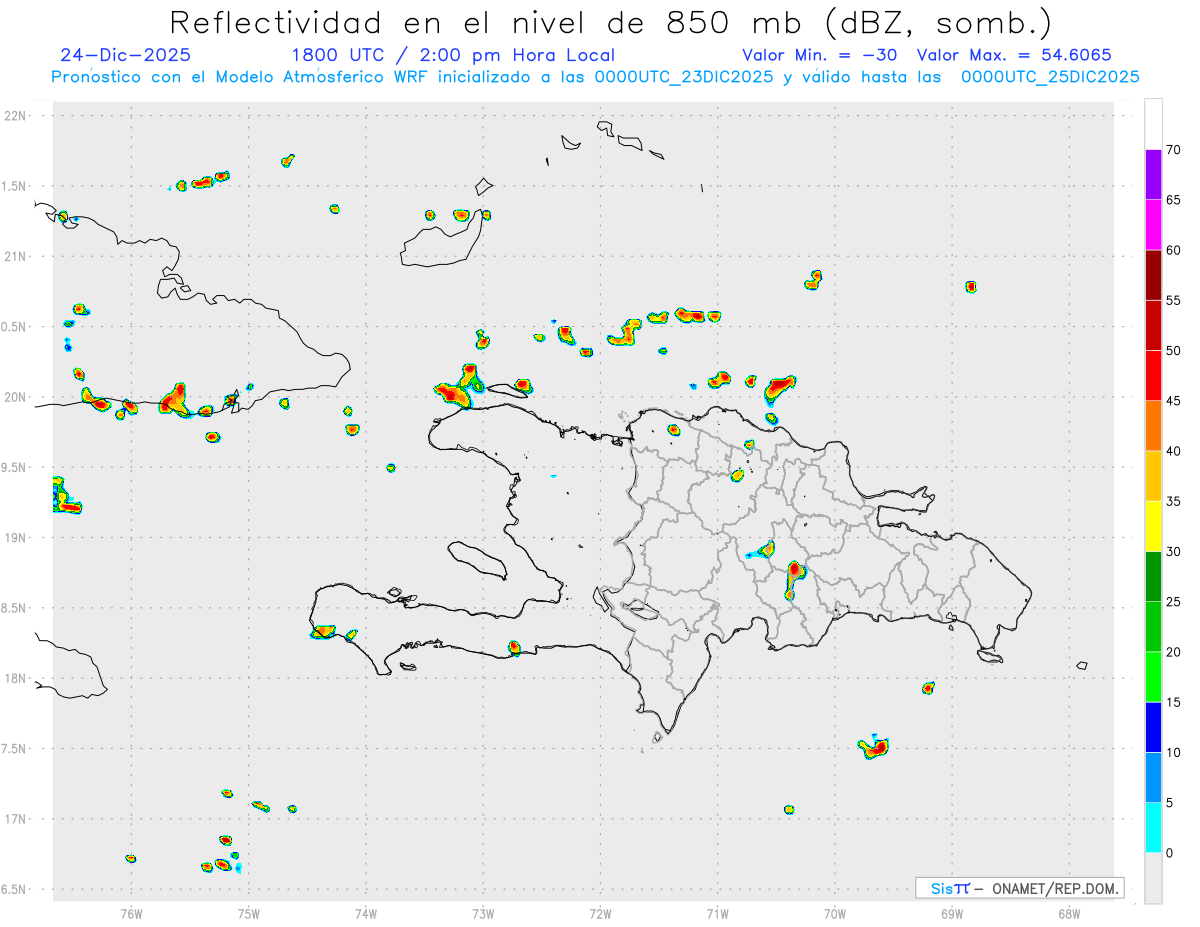The image size is (1200, 927).
Task: Click the "74W" longitude axis label
Action: (x=366, y=913)
